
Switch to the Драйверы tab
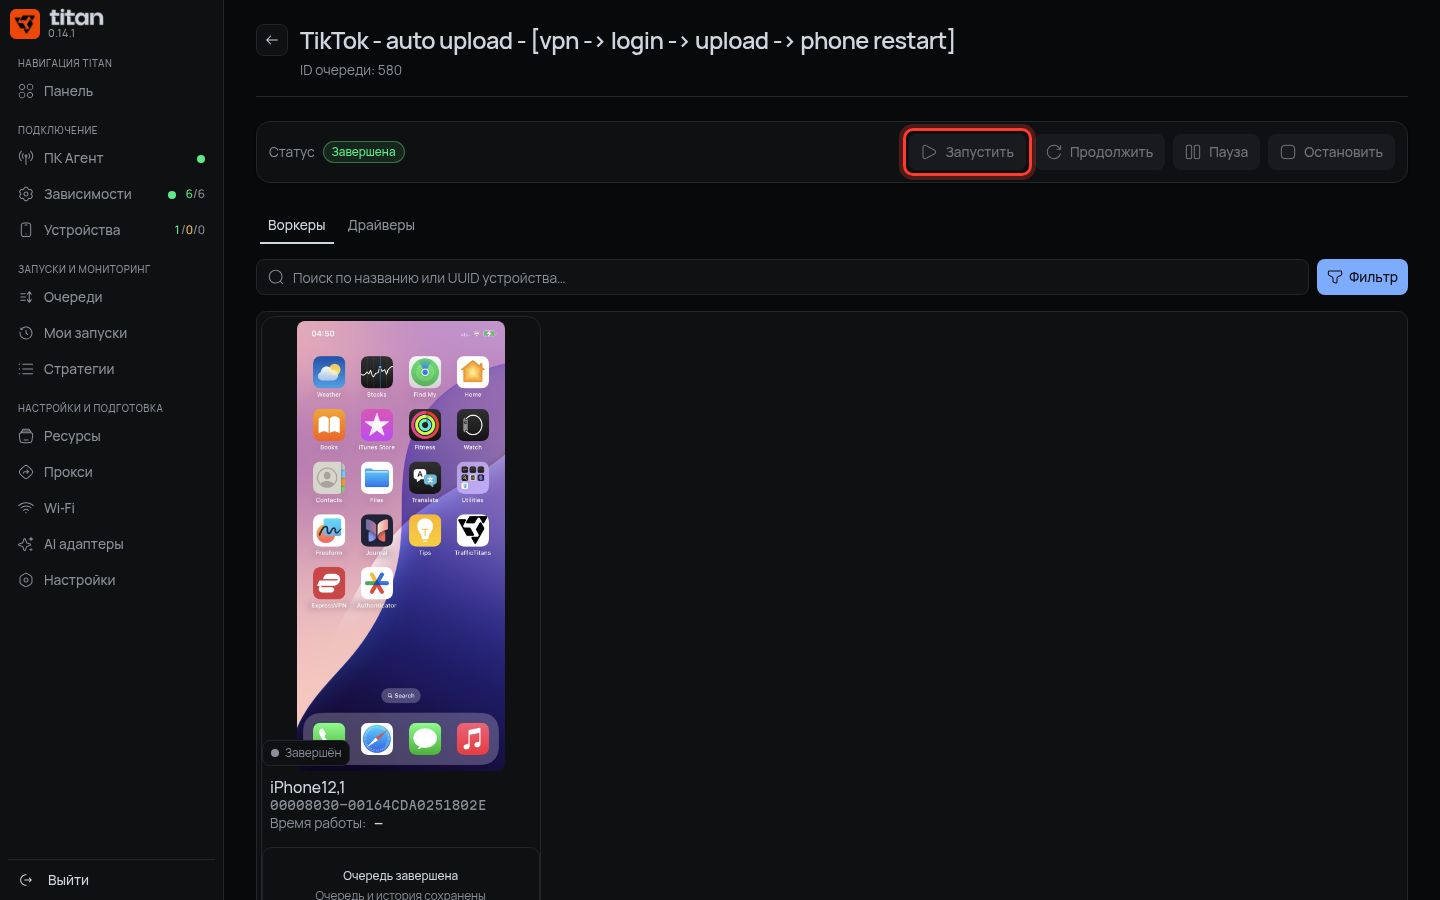pos(381,225)
